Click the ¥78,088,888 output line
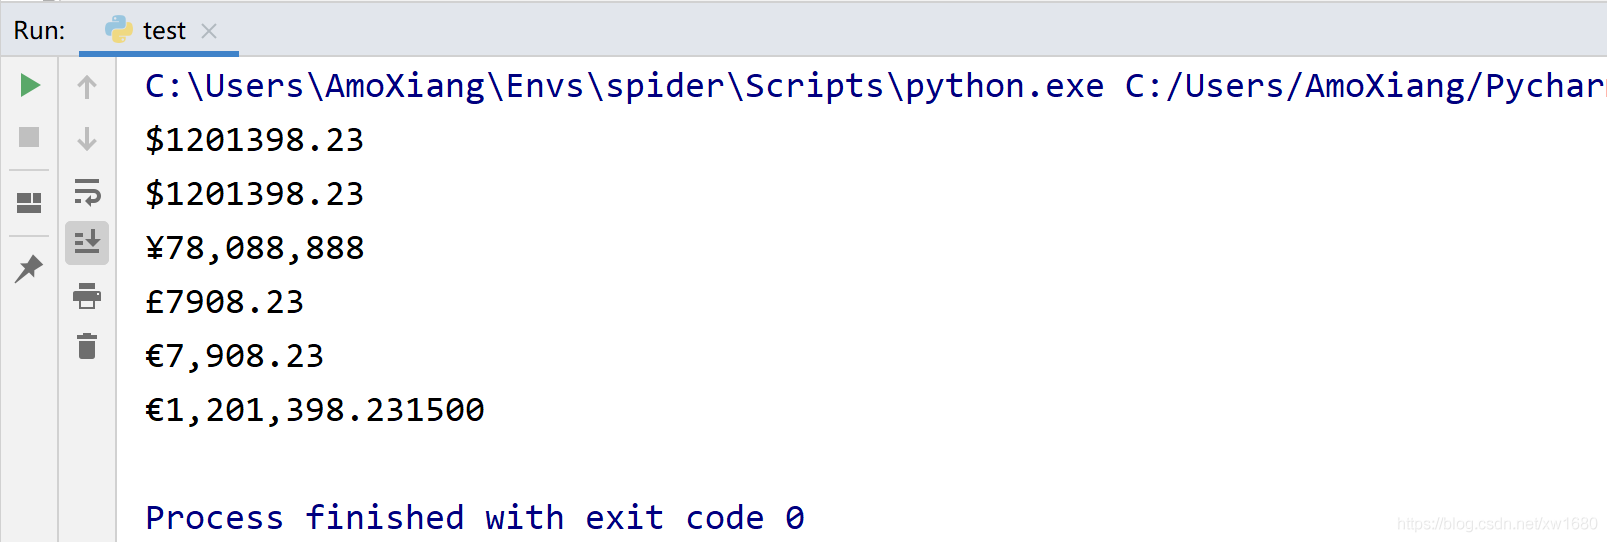 255,248
